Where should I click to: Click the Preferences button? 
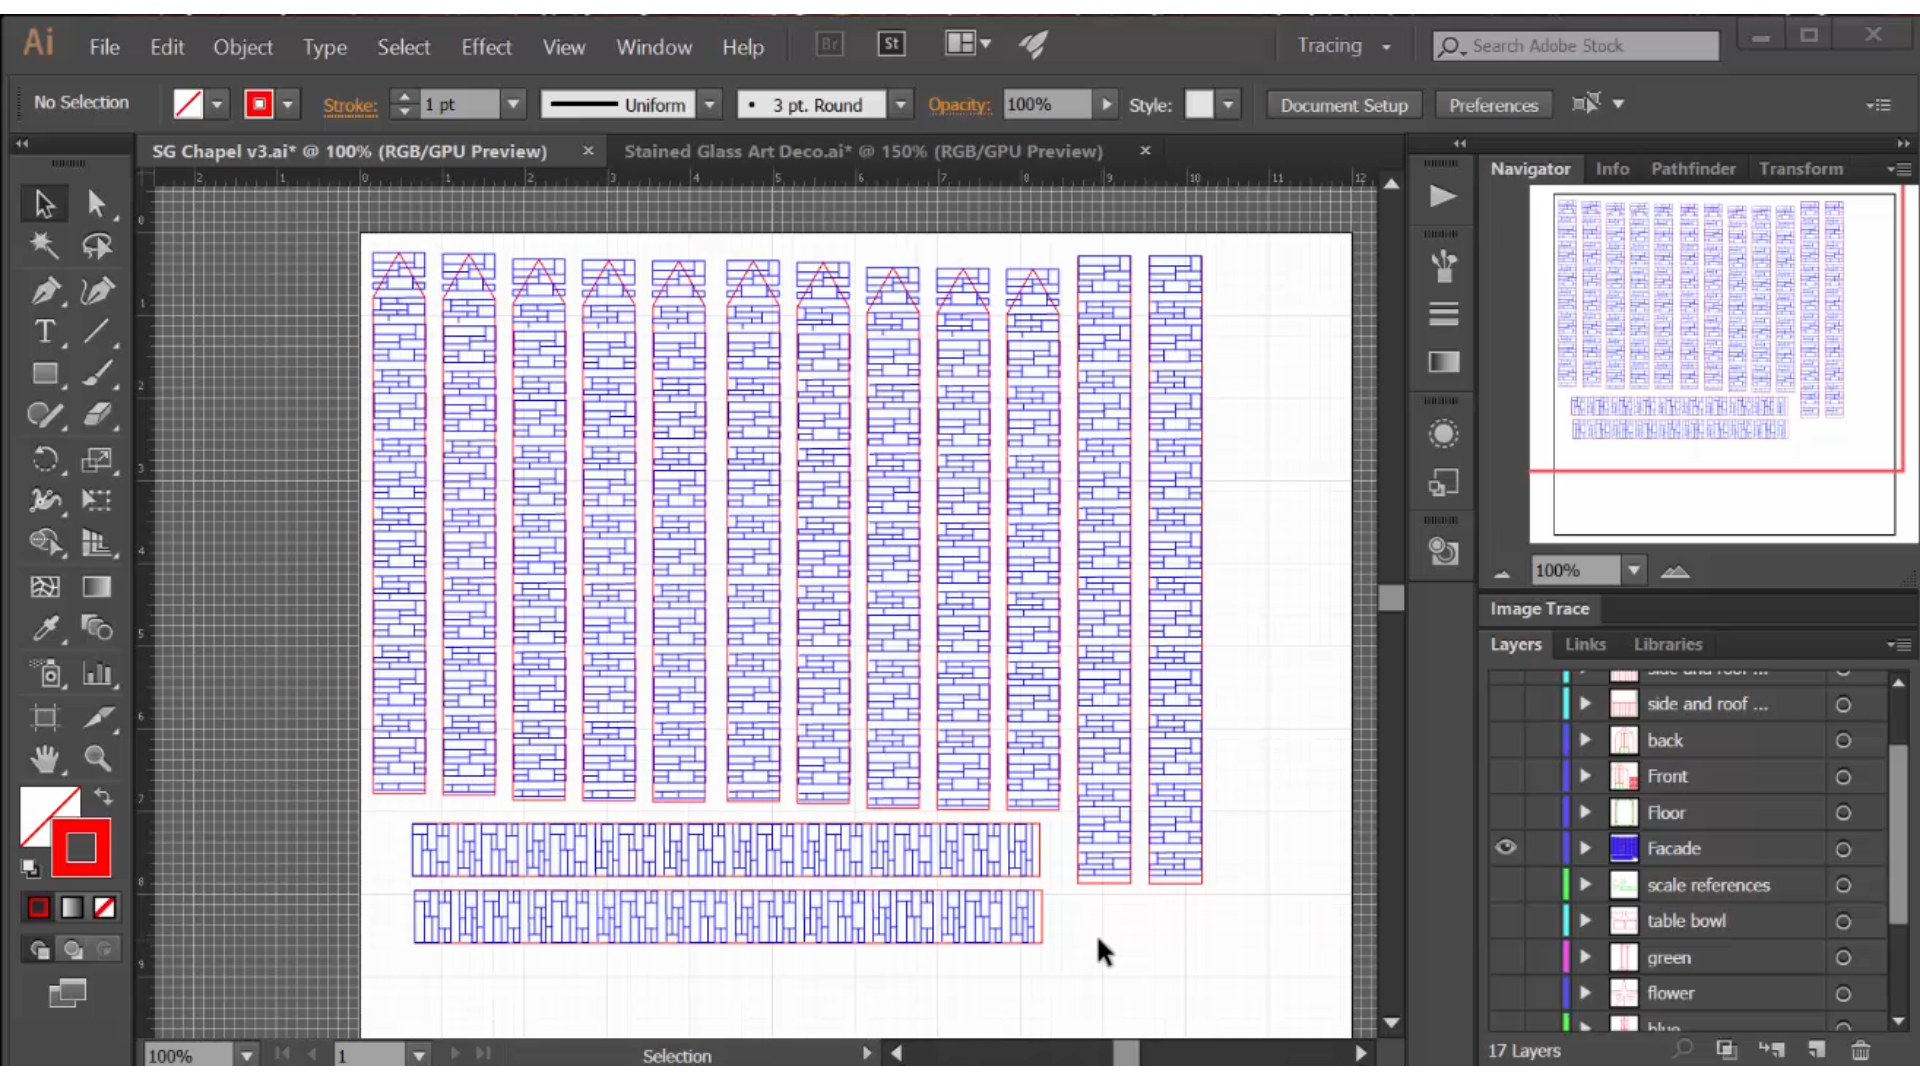[1493, 105]
